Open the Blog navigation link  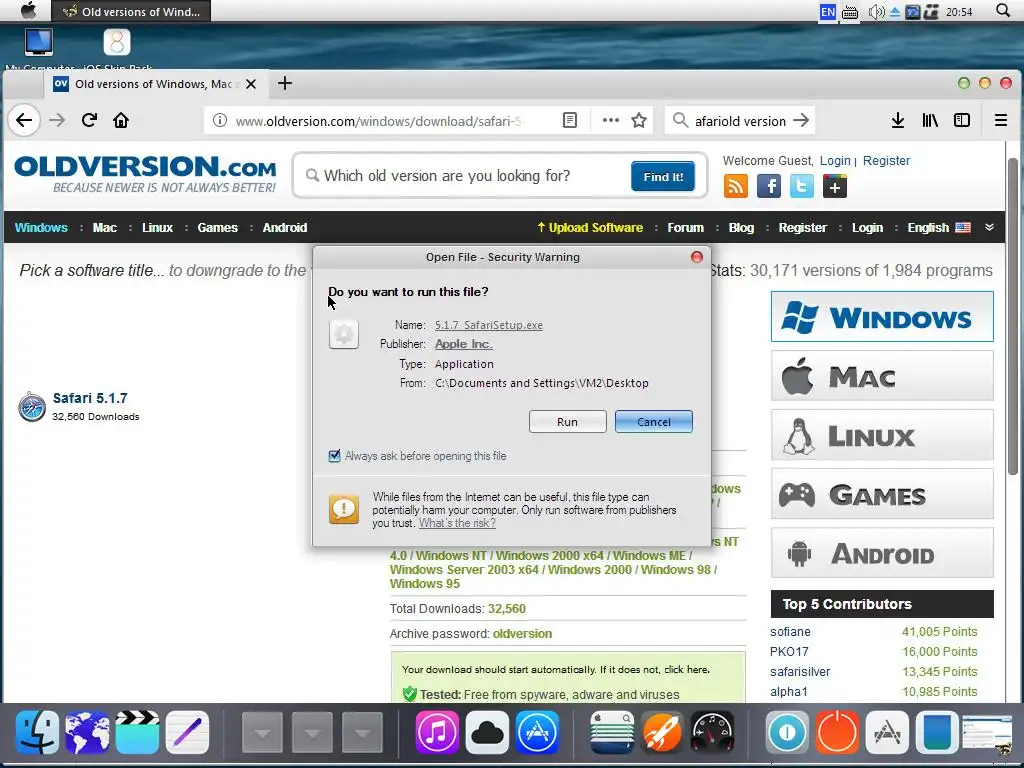click(x=741, y=228)
